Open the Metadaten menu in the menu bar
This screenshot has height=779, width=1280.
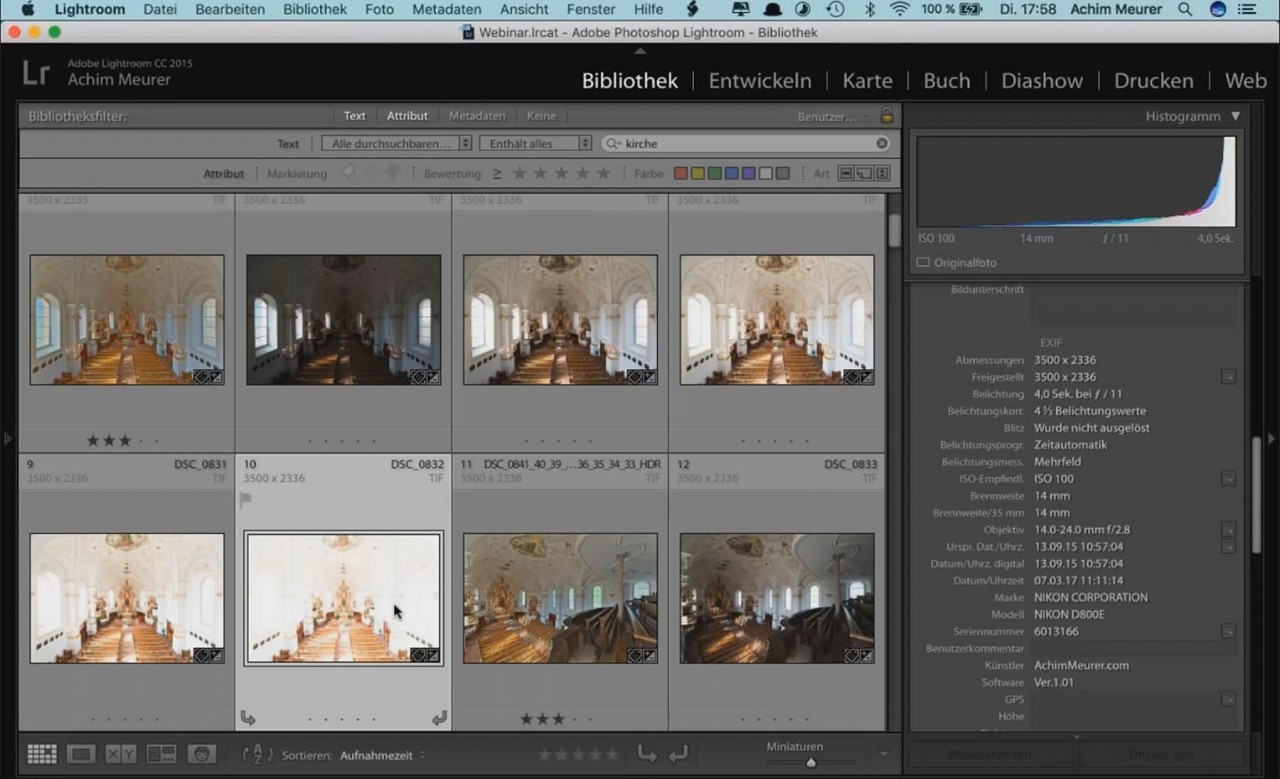click(446, 9)
